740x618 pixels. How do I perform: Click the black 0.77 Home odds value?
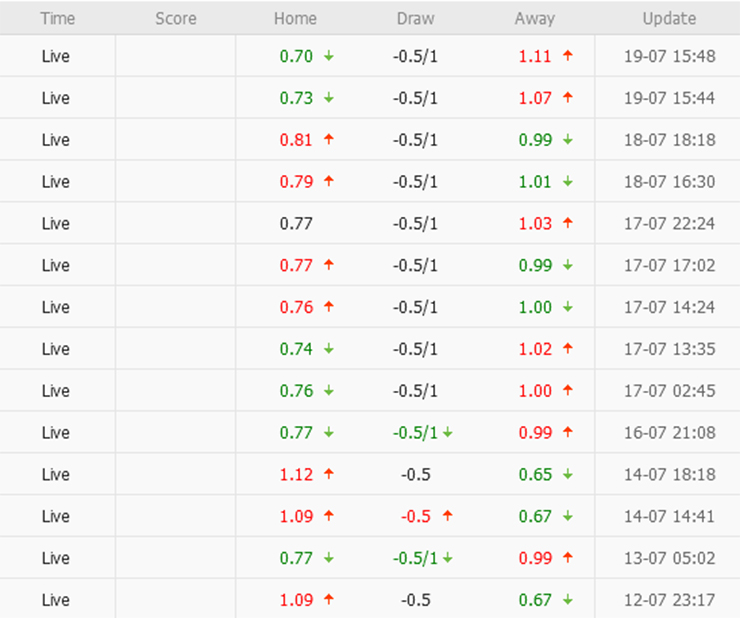click(296, 224)
